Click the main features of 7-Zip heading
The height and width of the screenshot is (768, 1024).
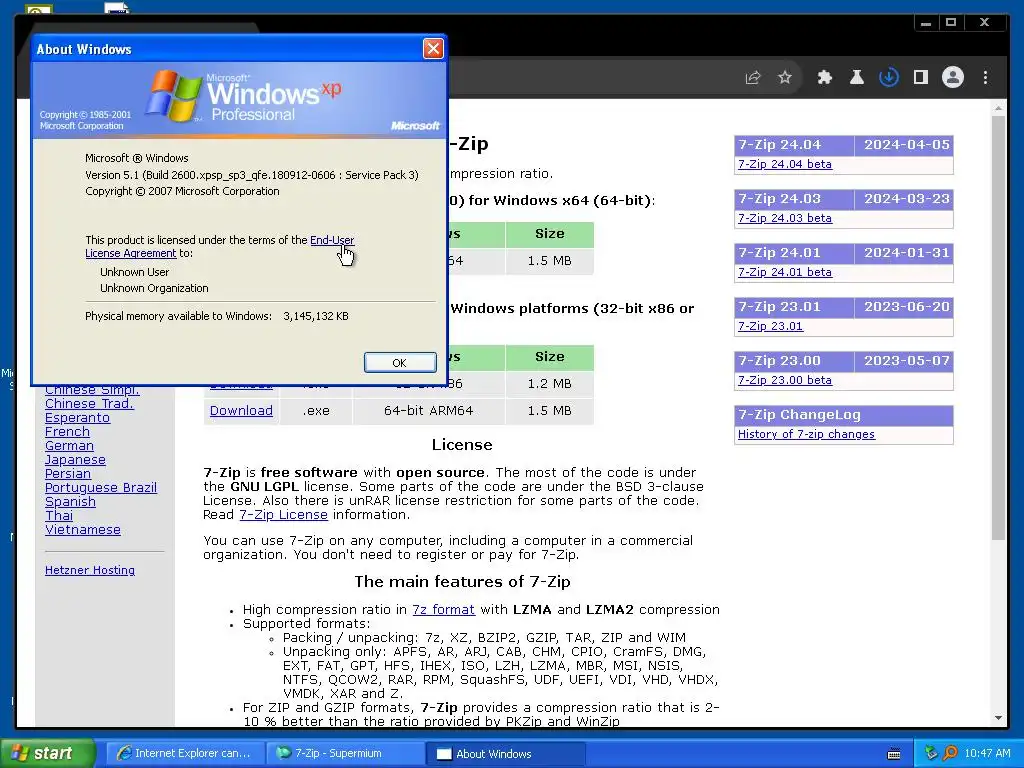462,582
